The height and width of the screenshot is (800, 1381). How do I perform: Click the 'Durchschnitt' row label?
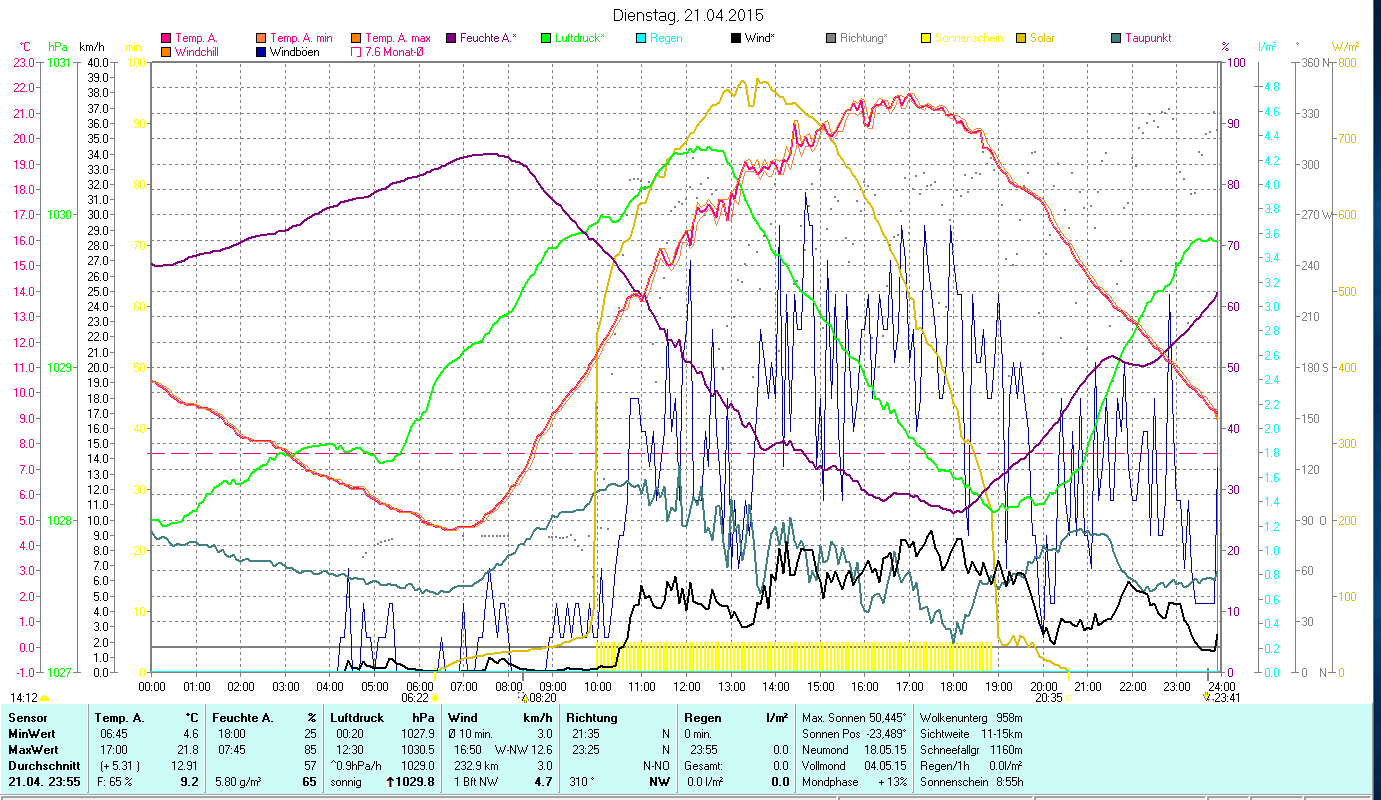click(44, 765)
